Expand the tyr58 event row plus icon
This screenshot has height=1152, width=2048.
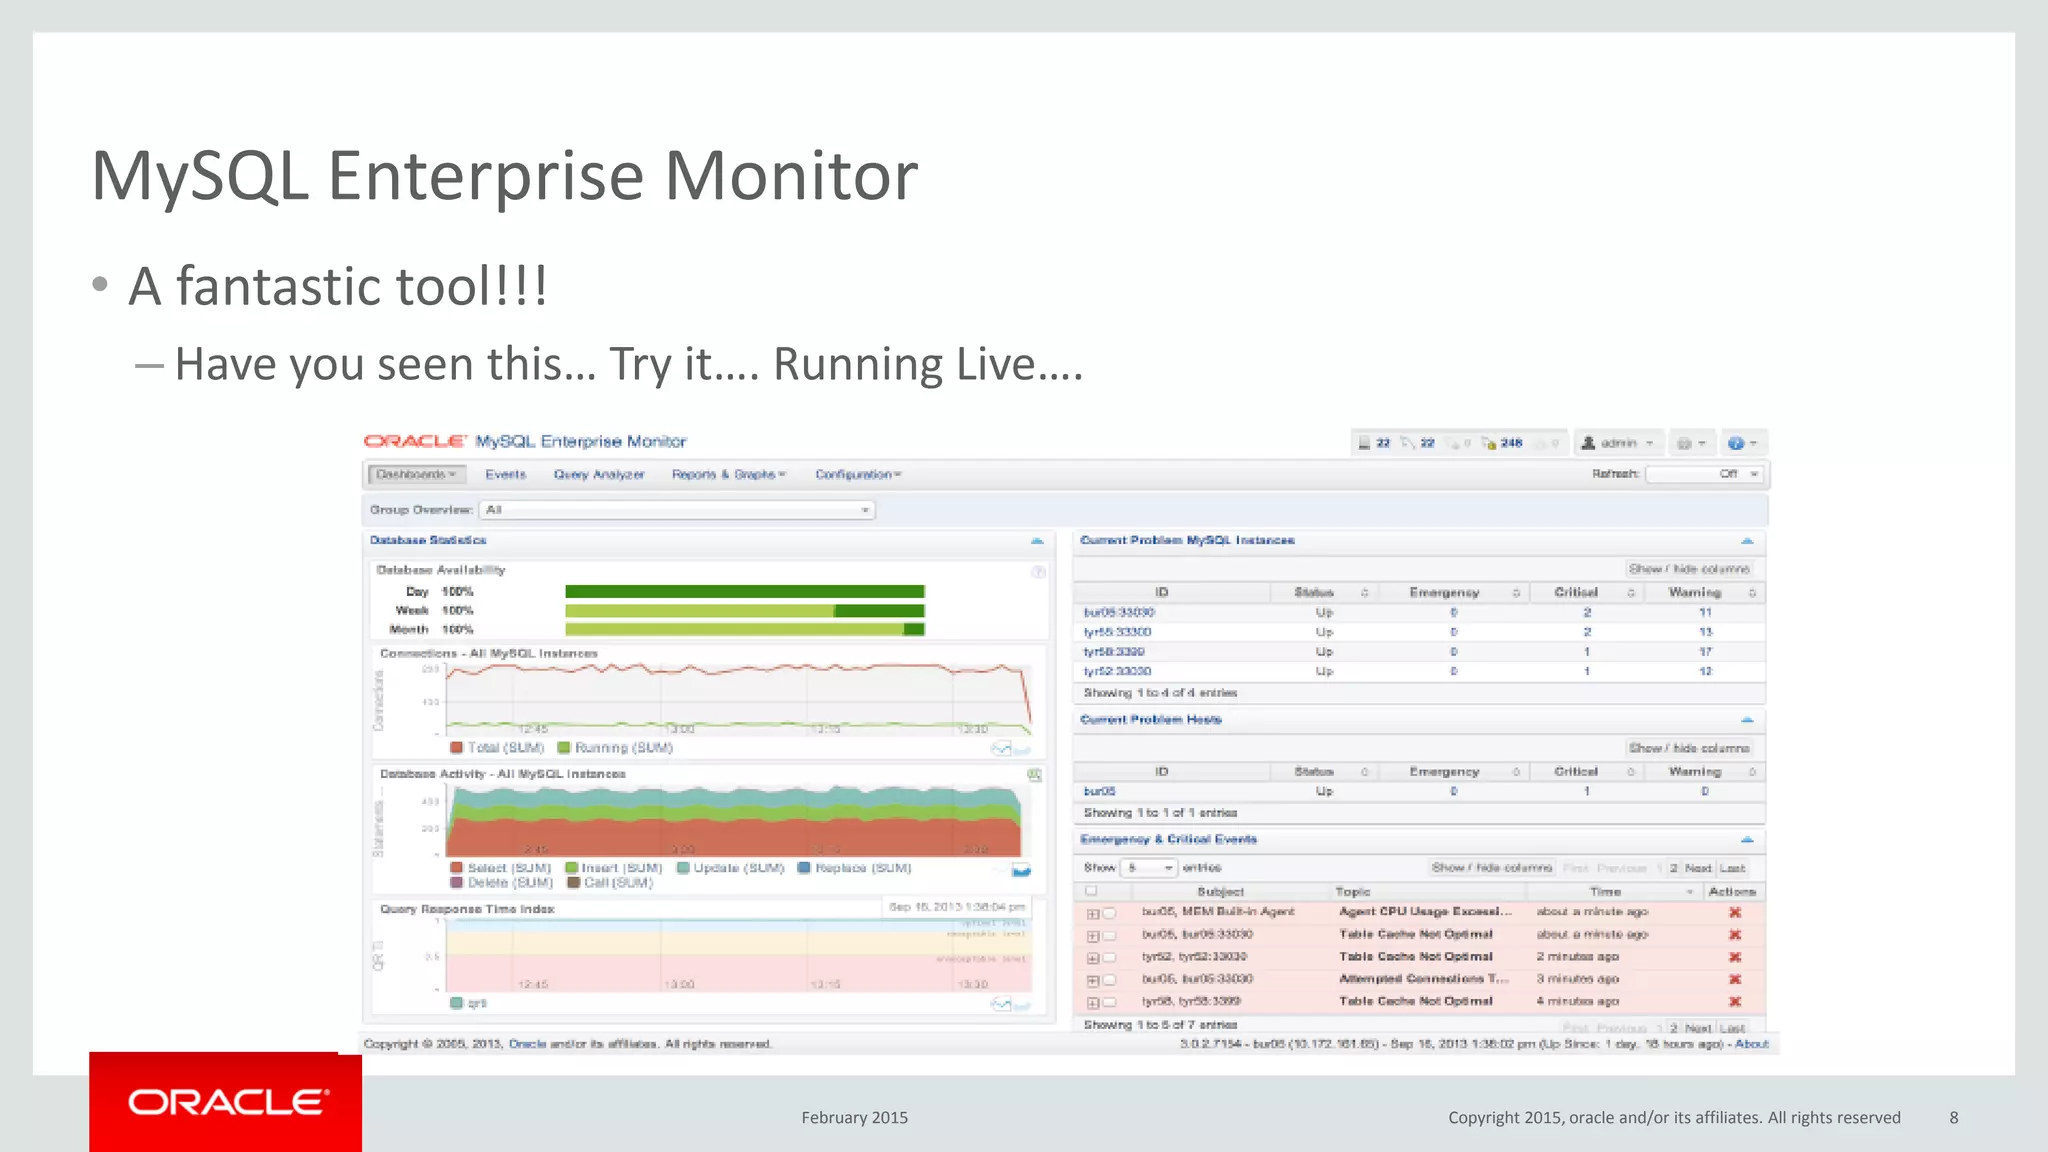pyautogui.click(x=1093, y=1002)
